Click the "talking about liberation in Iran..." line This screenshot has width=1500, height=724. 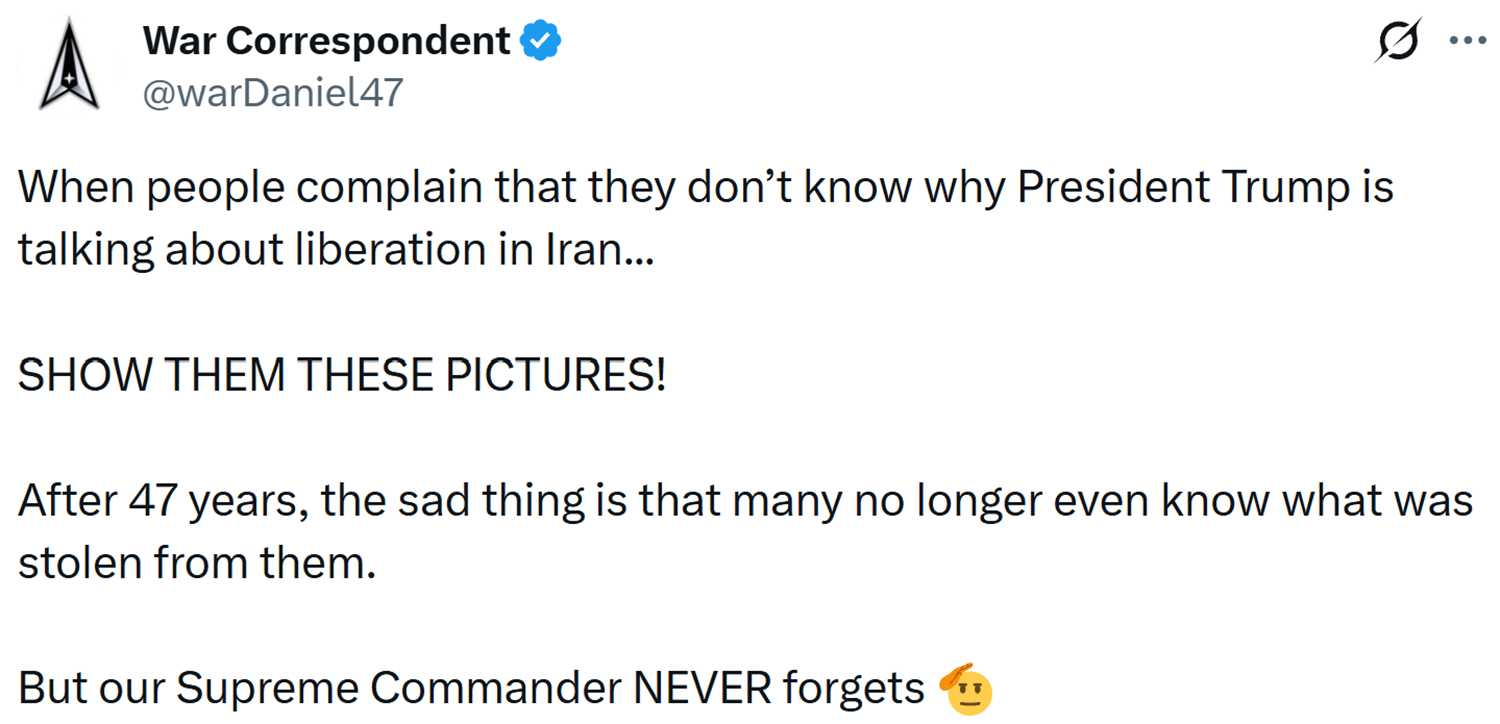(x=337, y=250)
